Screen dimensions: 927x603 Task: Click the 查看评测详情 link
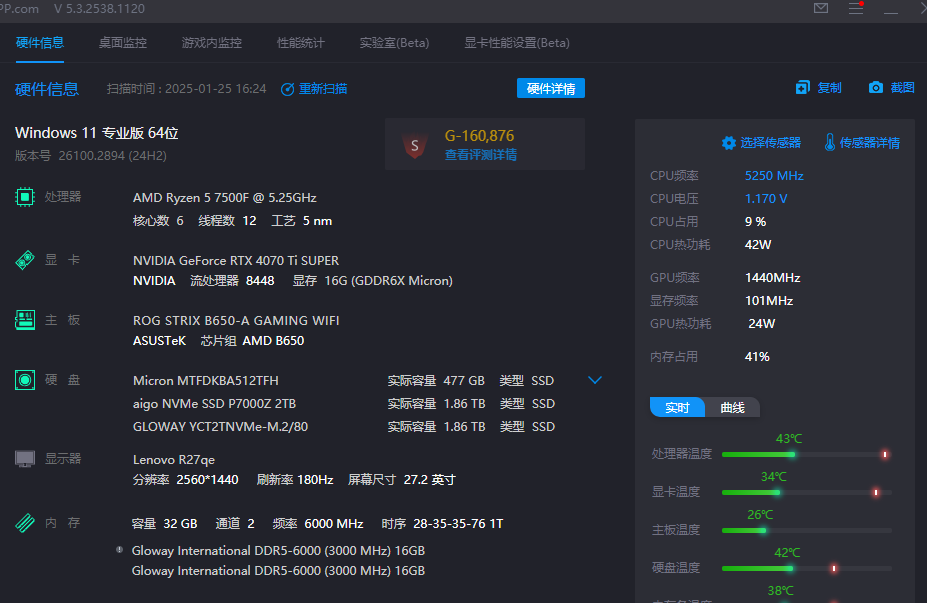click(x=480, y=155)
